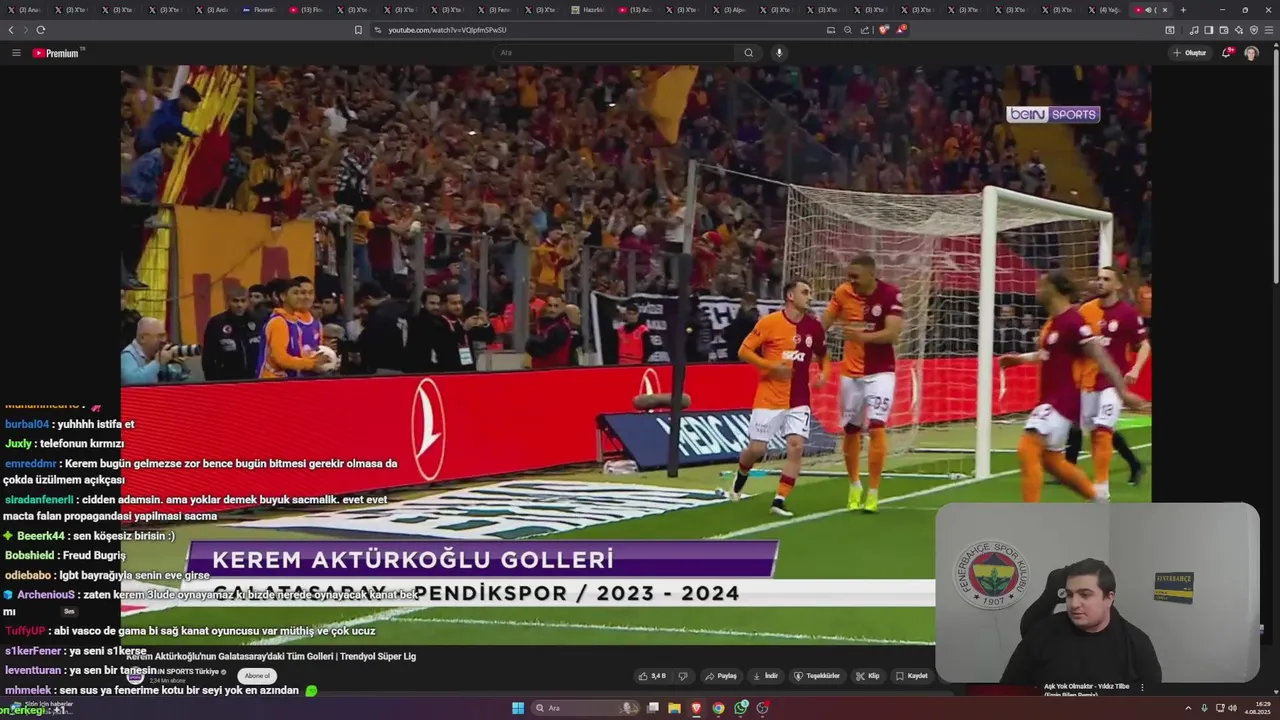Click chat username ArcheniouS
1280x720 pixels.
46,594
